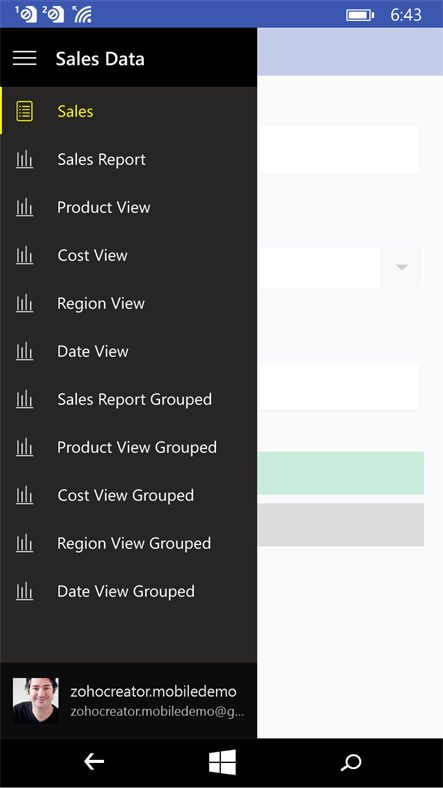443x788 pixels.
Task: Open the Sales Report view
Action: pyautogui.click(x=128, y=160)
